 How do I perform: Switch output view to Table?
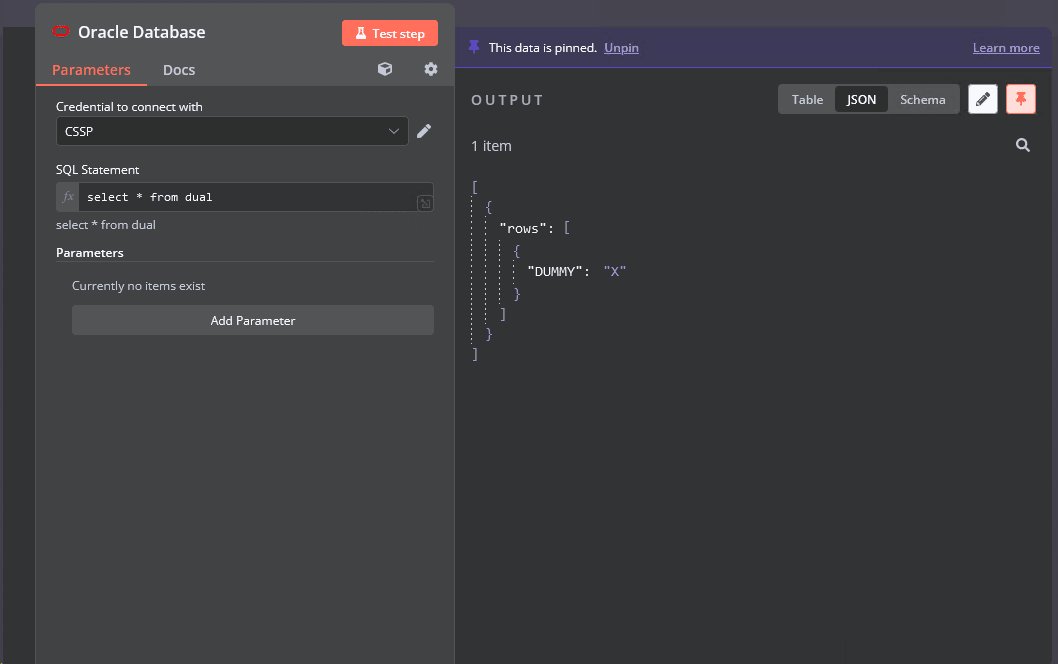(x=807, y=99)
